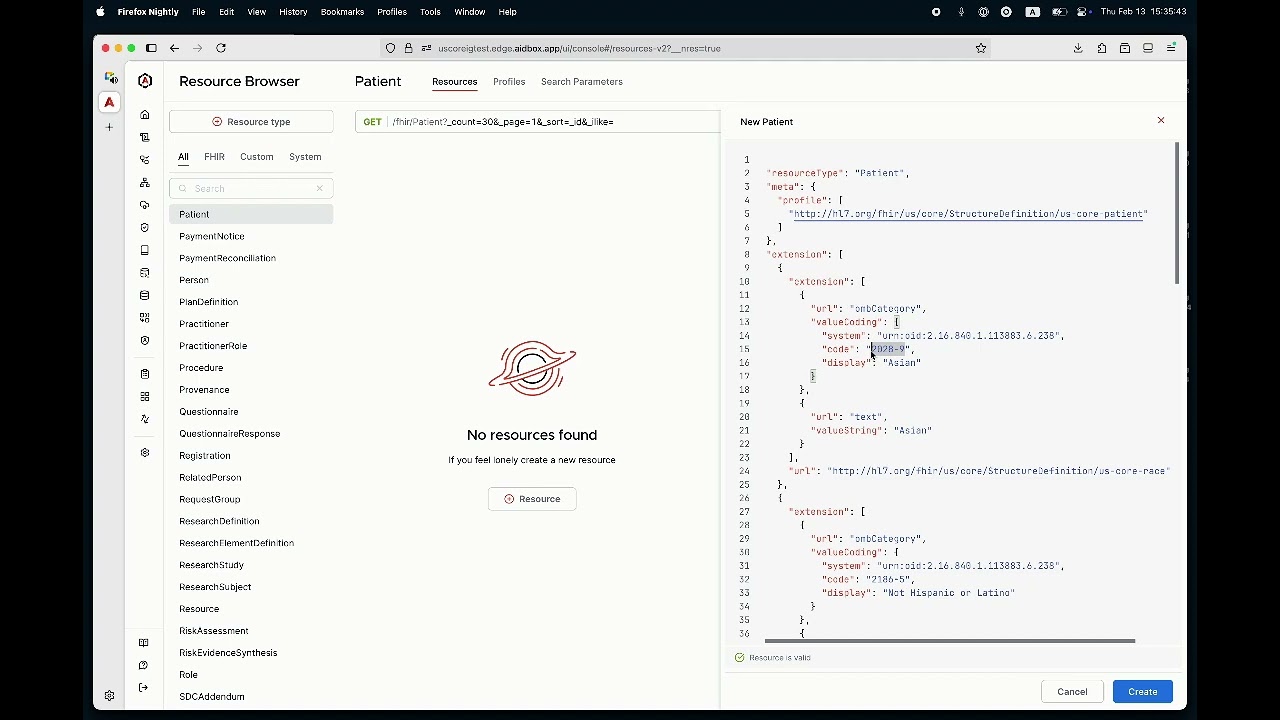Click the tracking protection shield icon
1280x720 pixels.
pos(391,48)
